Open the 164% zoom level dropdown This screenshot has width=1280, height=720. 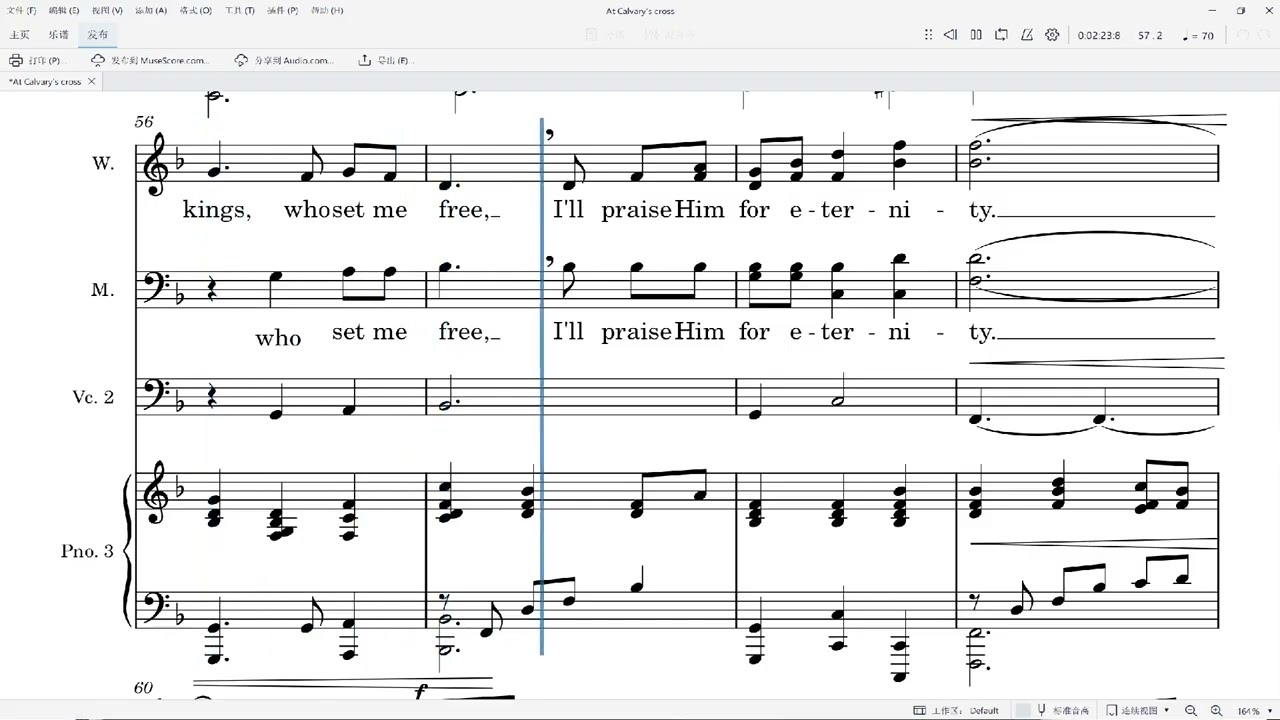(1254, 711)
